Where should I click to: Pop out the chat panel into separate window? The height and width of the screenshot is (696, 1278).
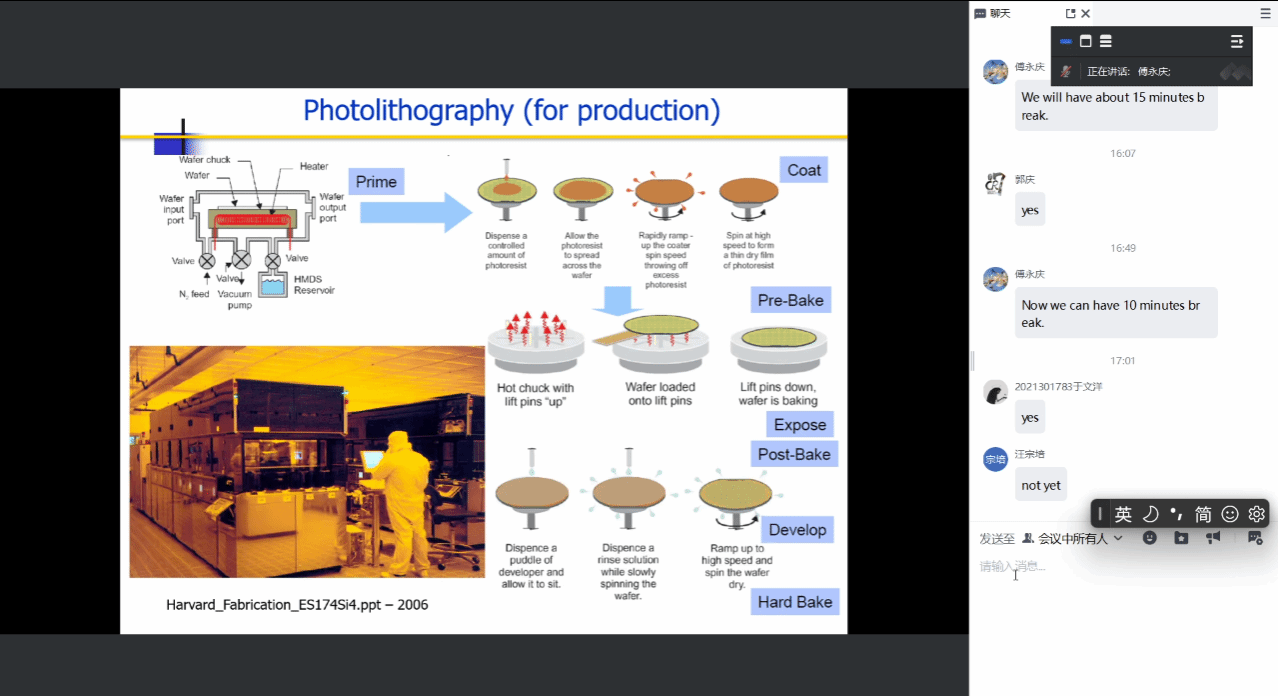point(1070,14)
